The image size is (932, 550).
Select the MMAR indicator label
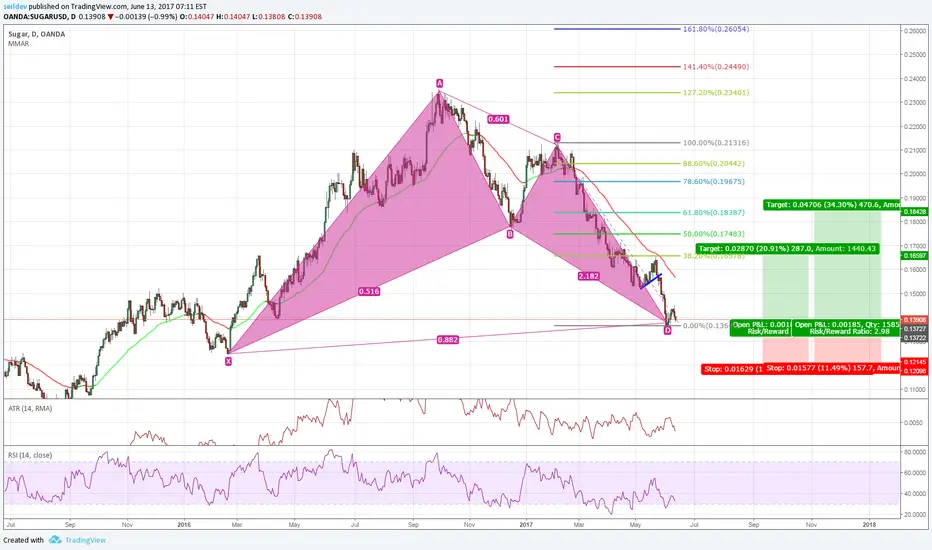(x=18, y=43)
